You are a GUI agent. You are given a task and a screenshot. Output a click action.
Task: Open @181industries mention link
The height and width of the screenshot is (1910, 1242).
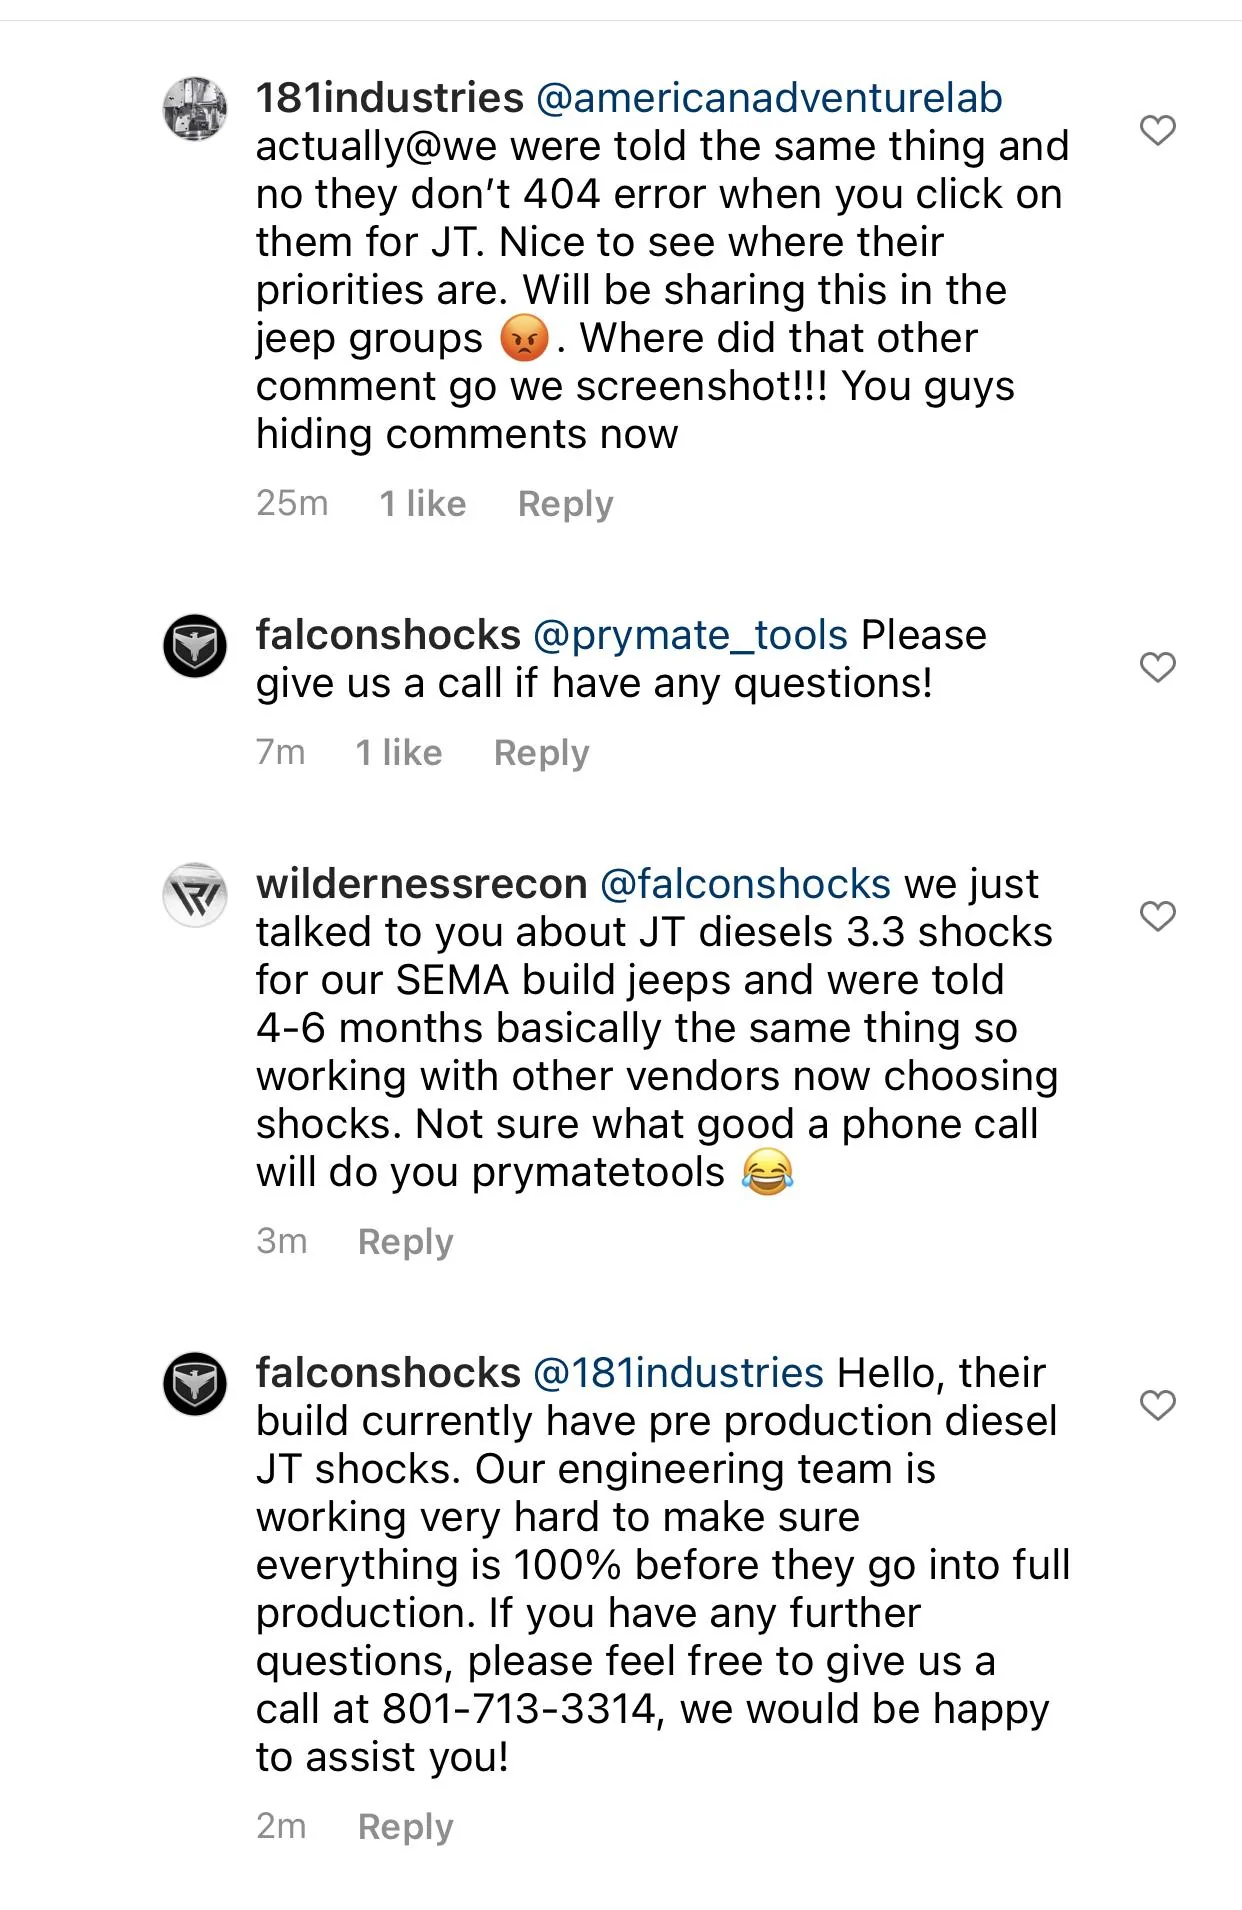[678, 1373]
